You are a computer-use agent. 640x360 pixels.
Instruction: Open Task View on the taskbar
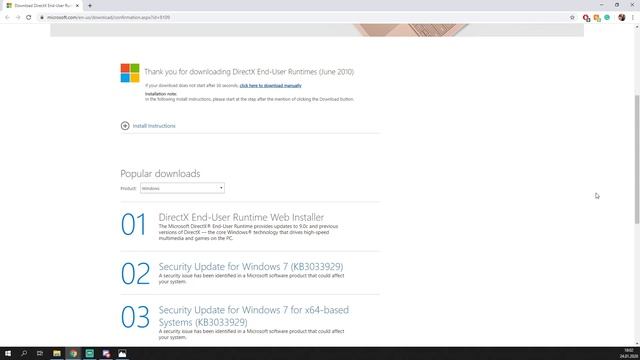40,353
